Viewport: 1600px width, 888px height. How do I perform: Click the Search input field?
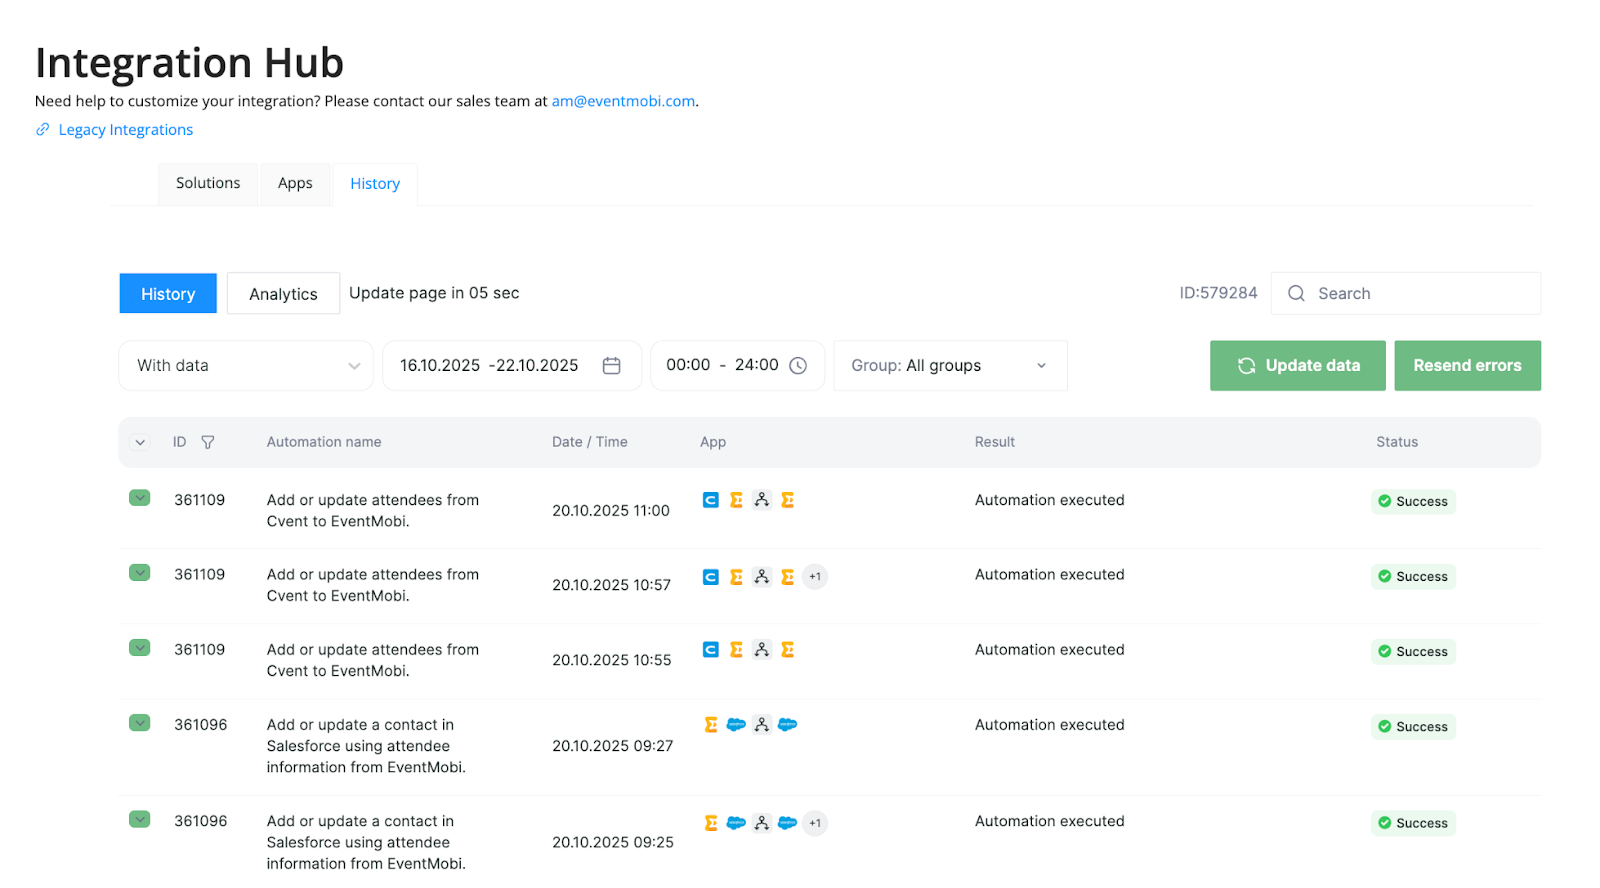(x=1406, y=294)
